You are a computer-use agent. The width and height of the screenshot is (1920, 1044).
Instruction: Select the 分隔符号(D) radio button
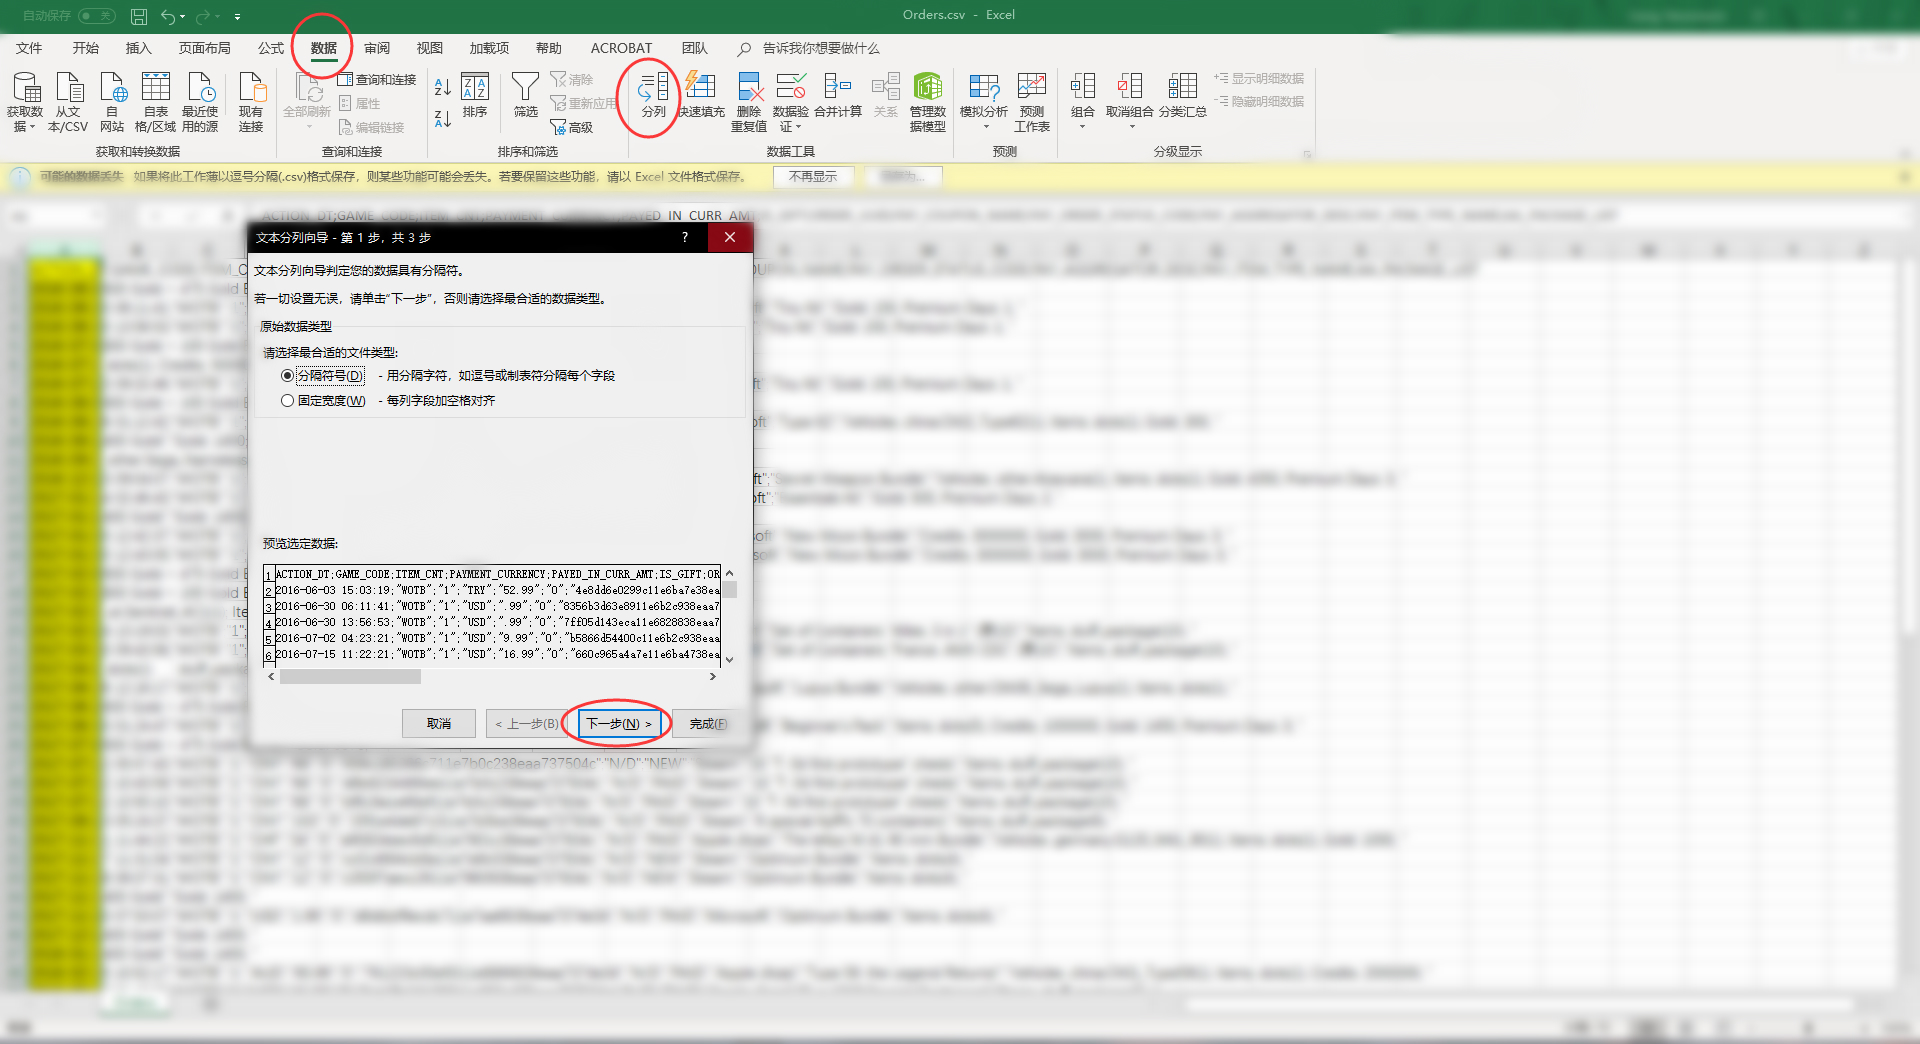tap(288, 376)
